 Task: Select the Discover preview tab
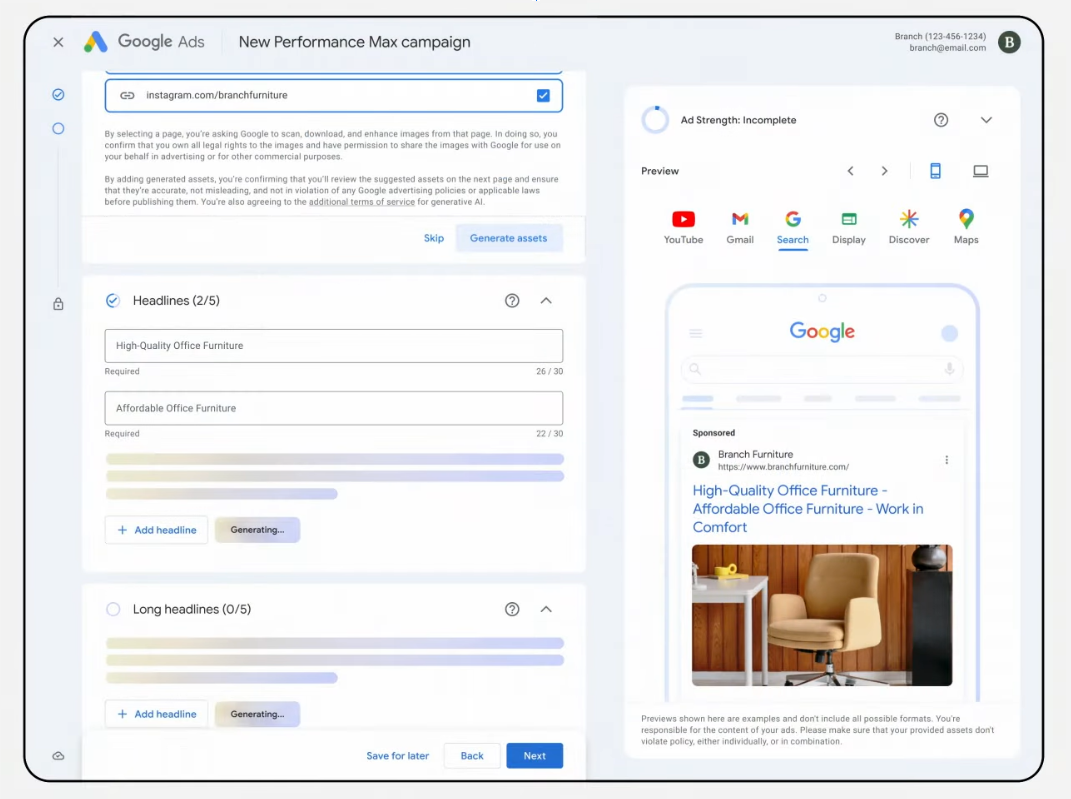[x=908, y=227]
